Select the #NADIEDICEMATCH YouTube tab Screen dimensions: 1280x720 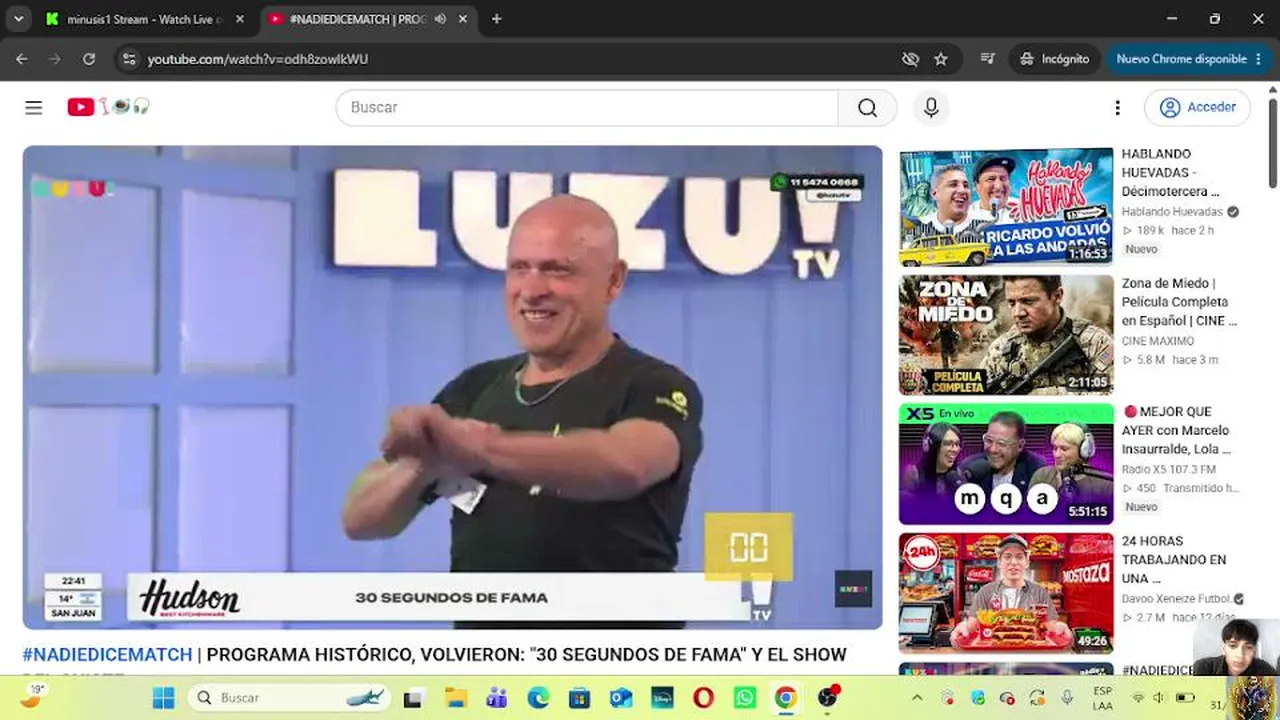pos(358,19)
